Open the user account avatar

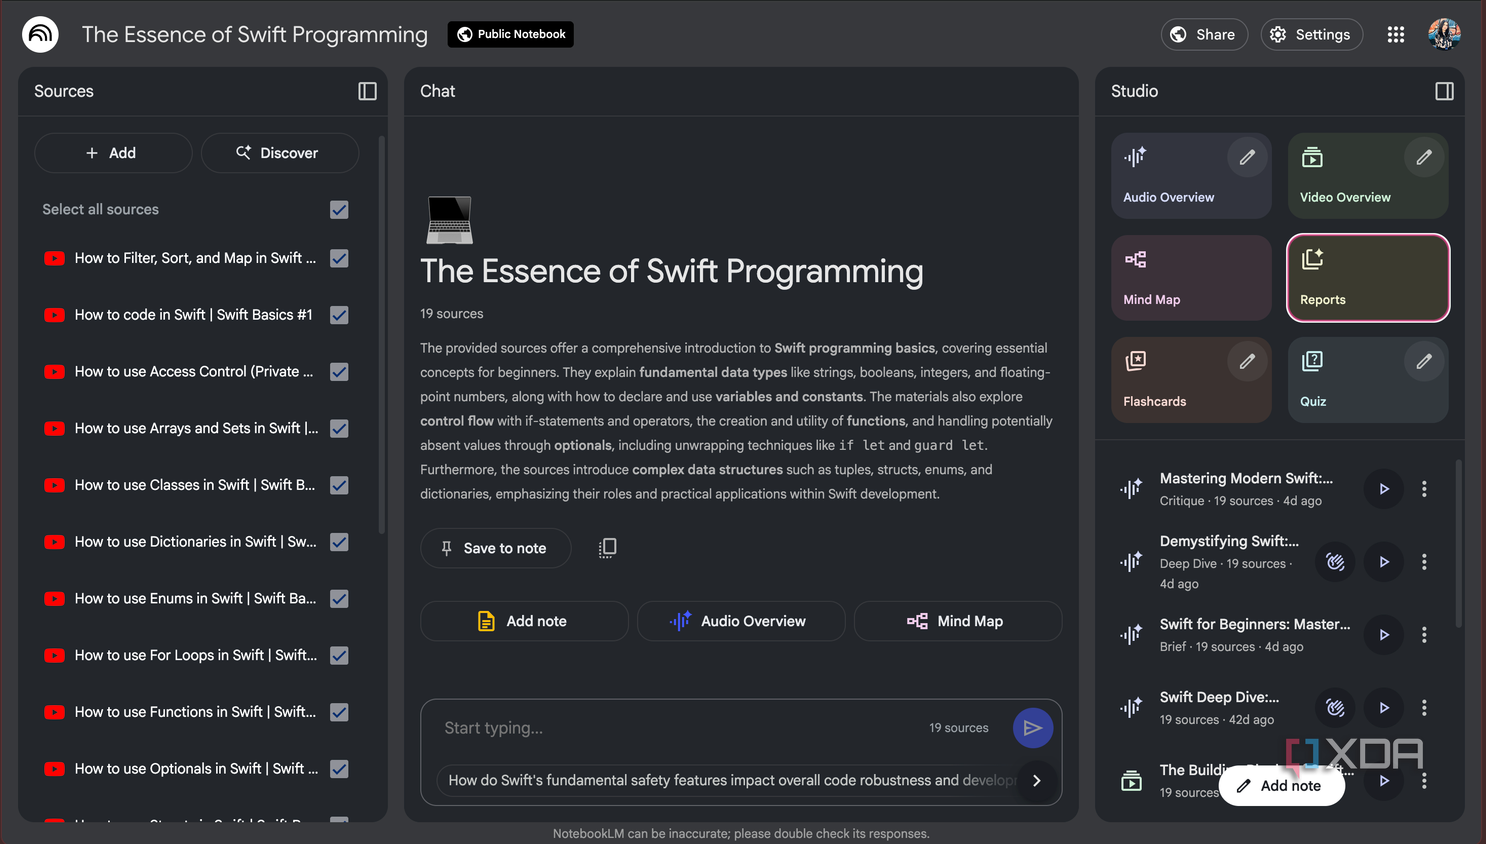pos(1444,34)
